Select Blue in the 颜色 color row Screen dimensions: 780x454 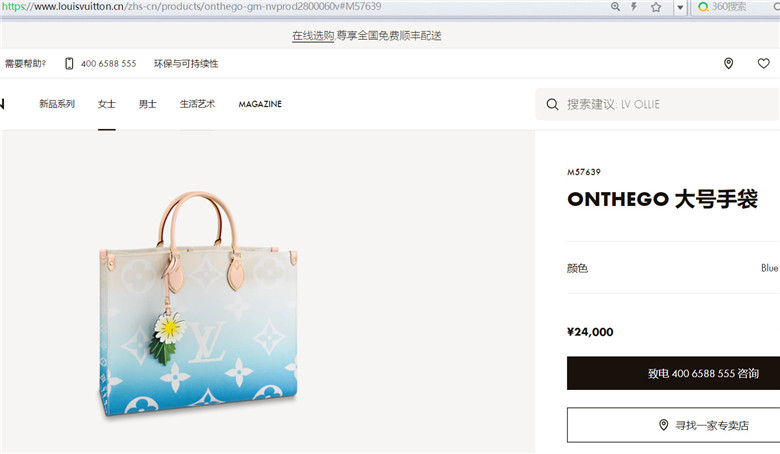(769, 268)
